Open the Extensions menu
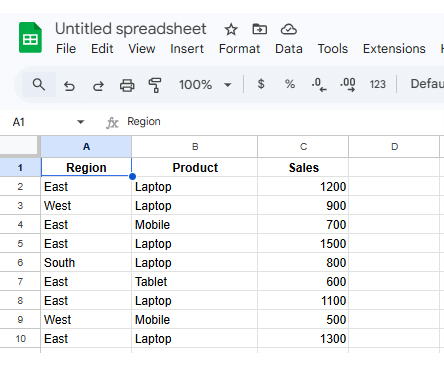The width and height of the screenshot is (444, 366). point(394,49)
